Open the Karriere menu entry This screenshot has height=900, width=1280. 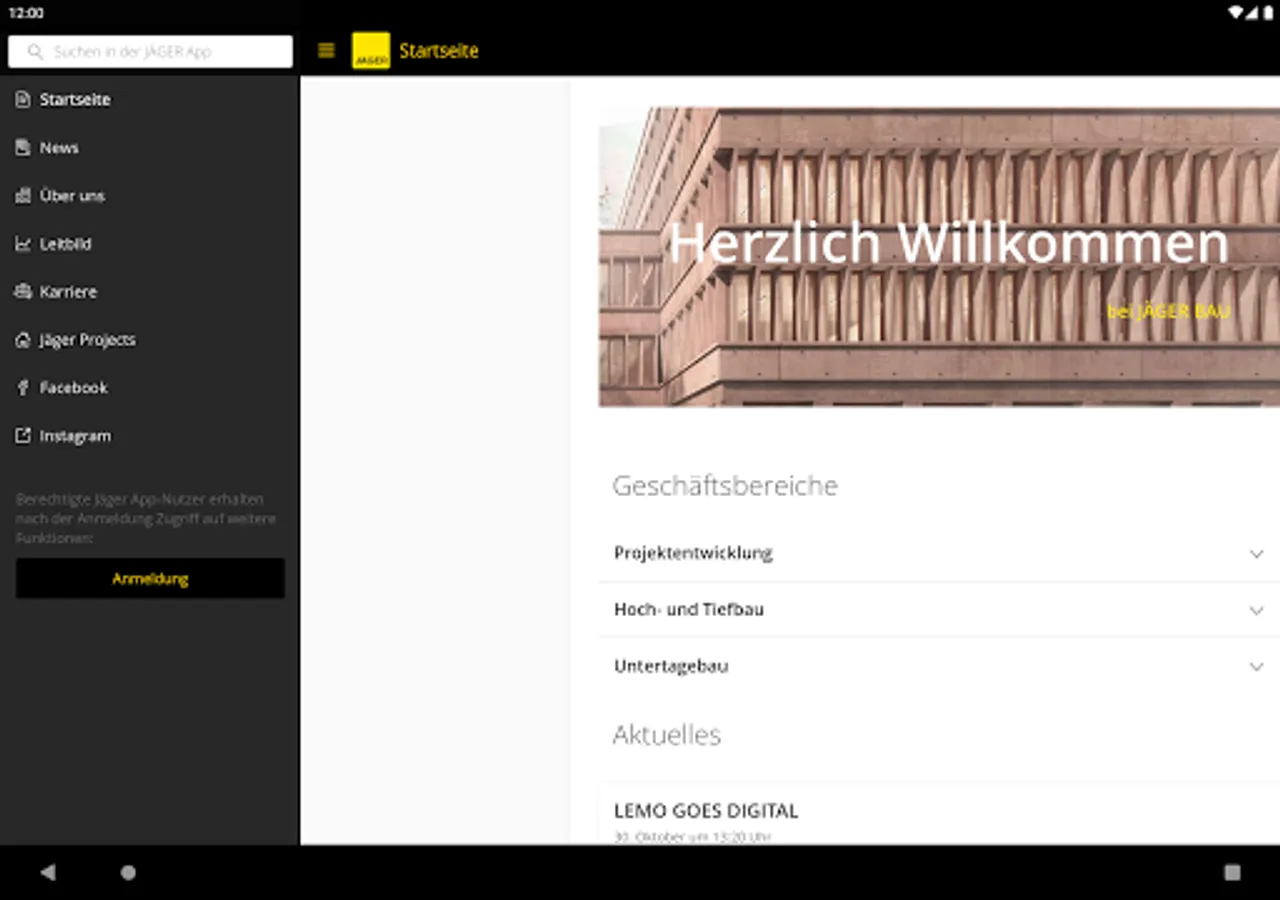150,292
